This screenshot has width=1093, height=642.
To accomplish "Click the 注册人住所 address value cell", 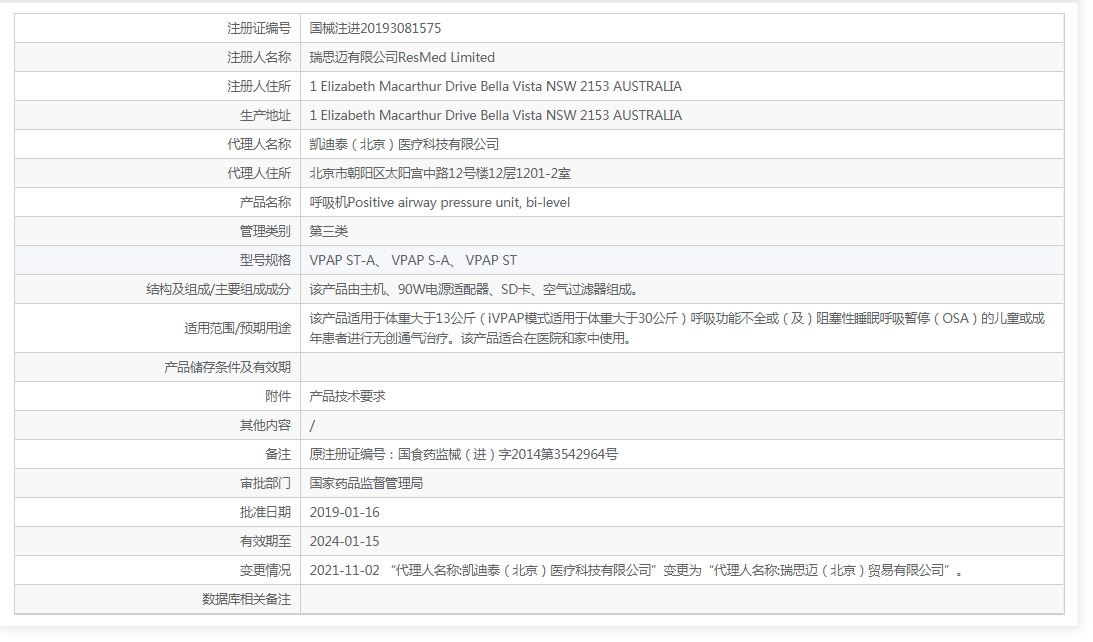I will coord(495,86).
